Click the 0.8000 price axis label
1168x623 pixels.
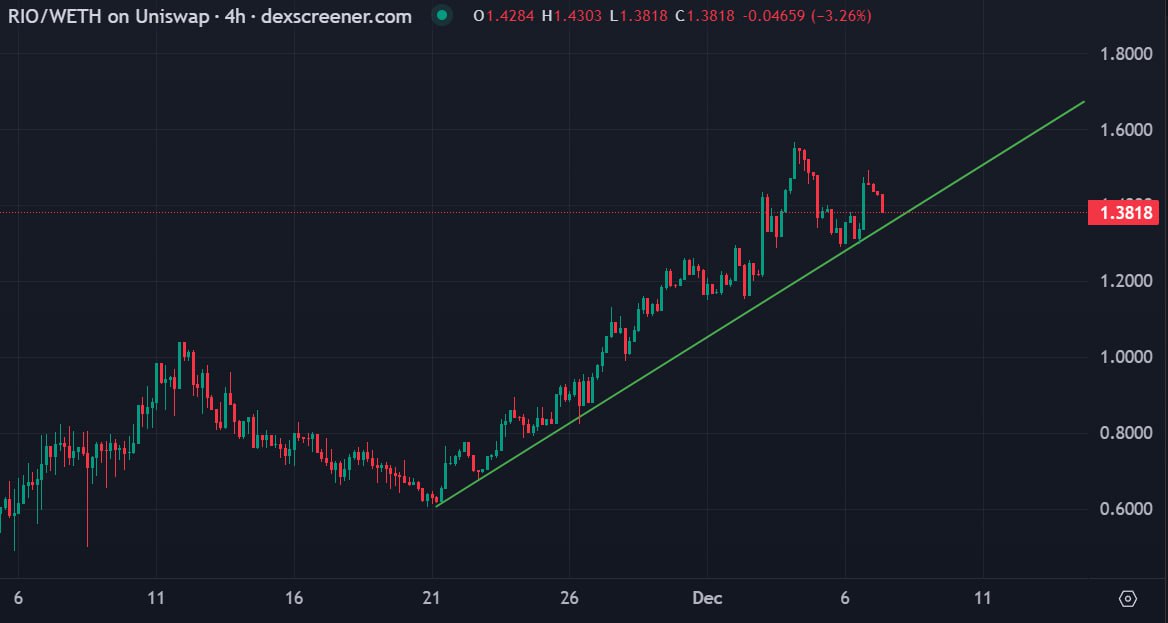click(x=1126, y=434)
